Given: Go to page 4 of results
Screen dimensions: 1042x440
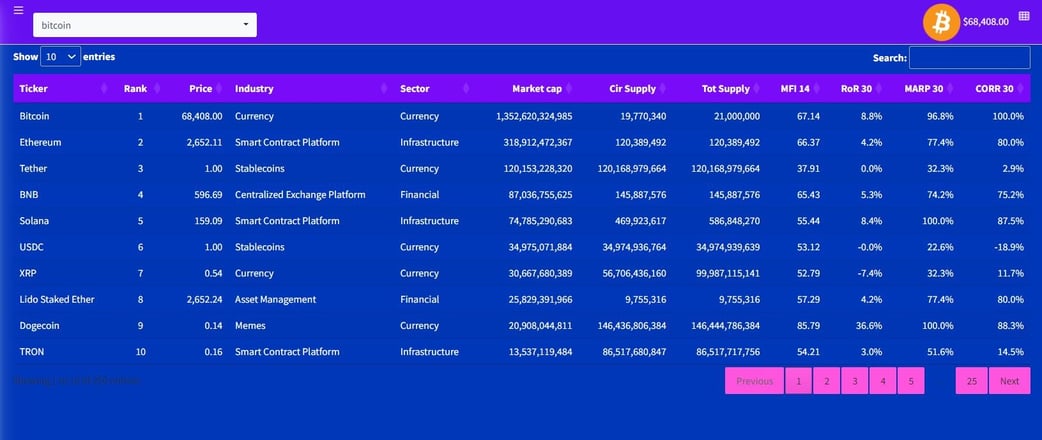Looking at the screenshot, I should (x=883, y=381).
